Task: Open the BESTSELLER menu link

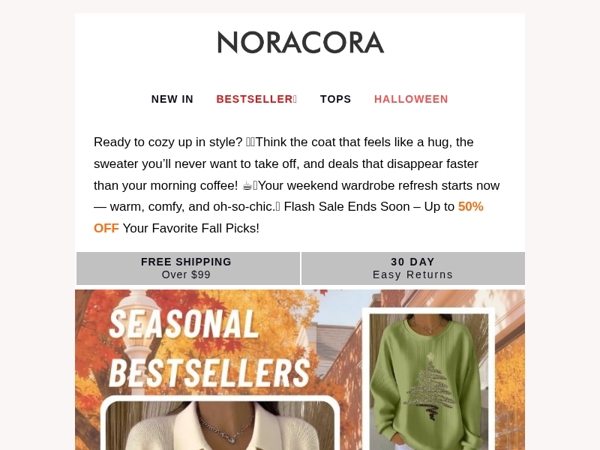Action: click(256, 99)
